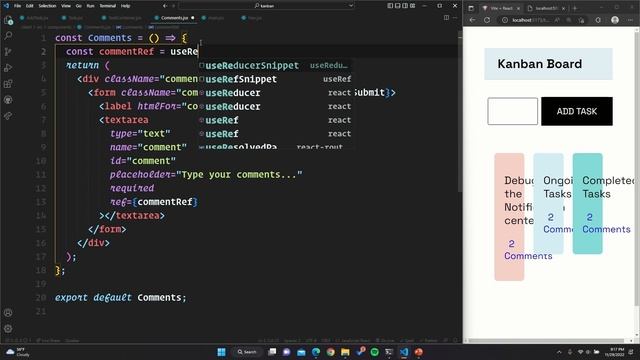Open the Explorer view in the activity bar
Viewport: 640px width, 360px height.
click(8, 20)
